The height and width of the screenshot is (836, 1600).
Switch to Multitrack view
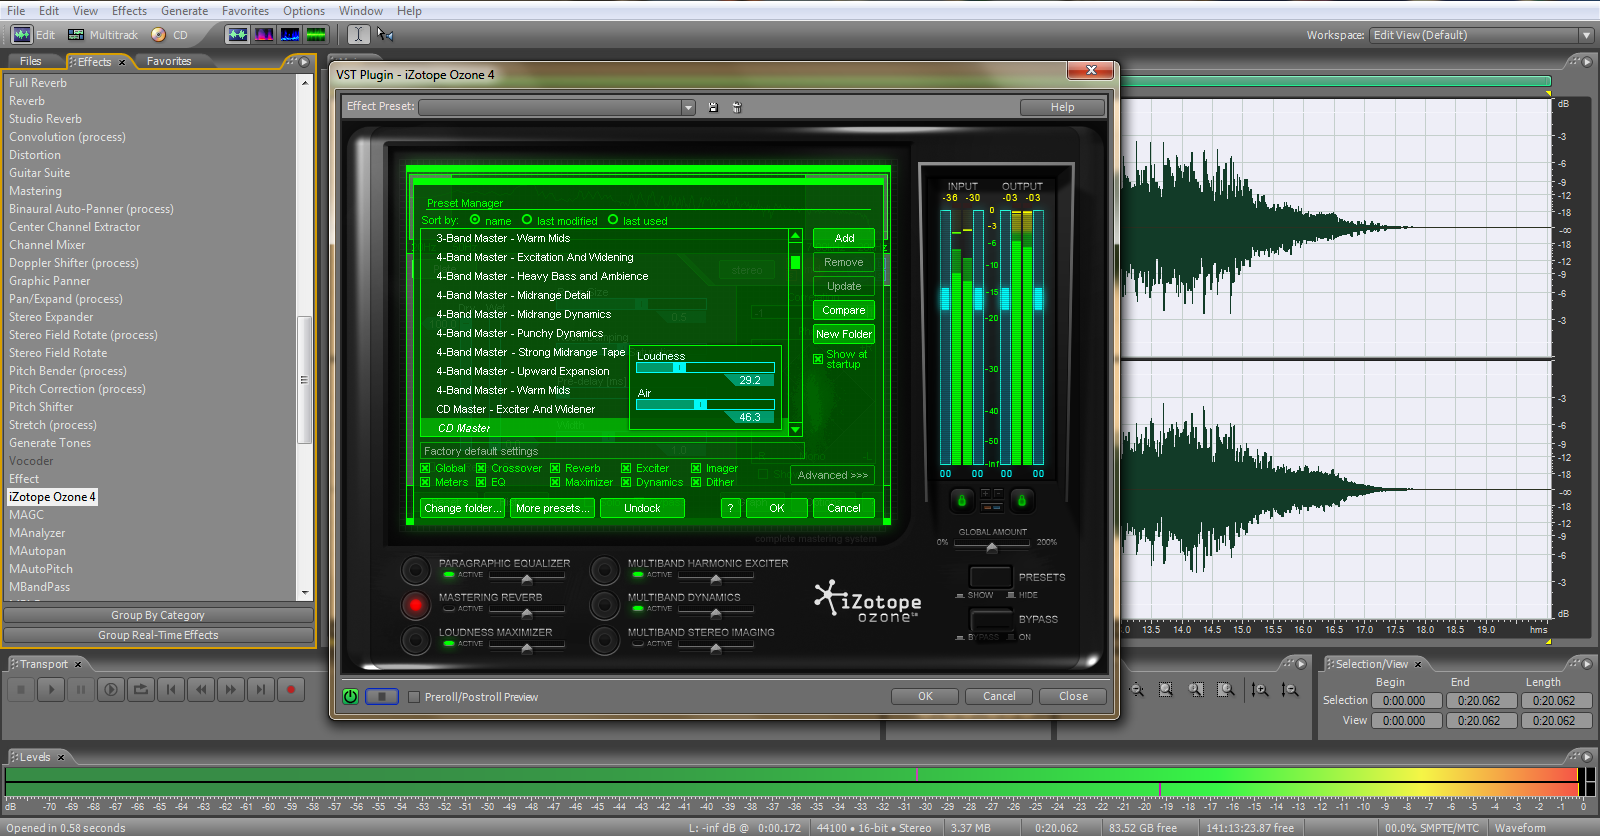click(103, 34)
